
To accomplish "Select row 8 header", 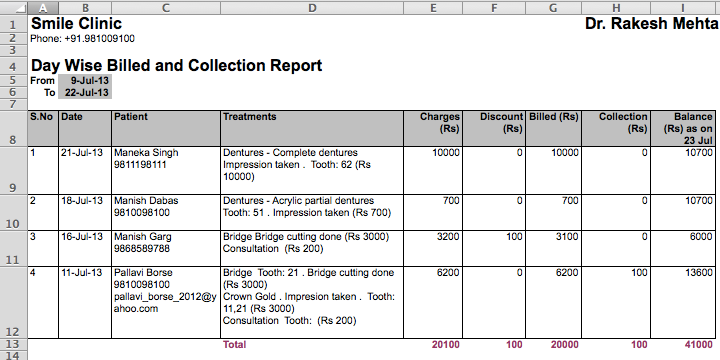I will 14,129.
